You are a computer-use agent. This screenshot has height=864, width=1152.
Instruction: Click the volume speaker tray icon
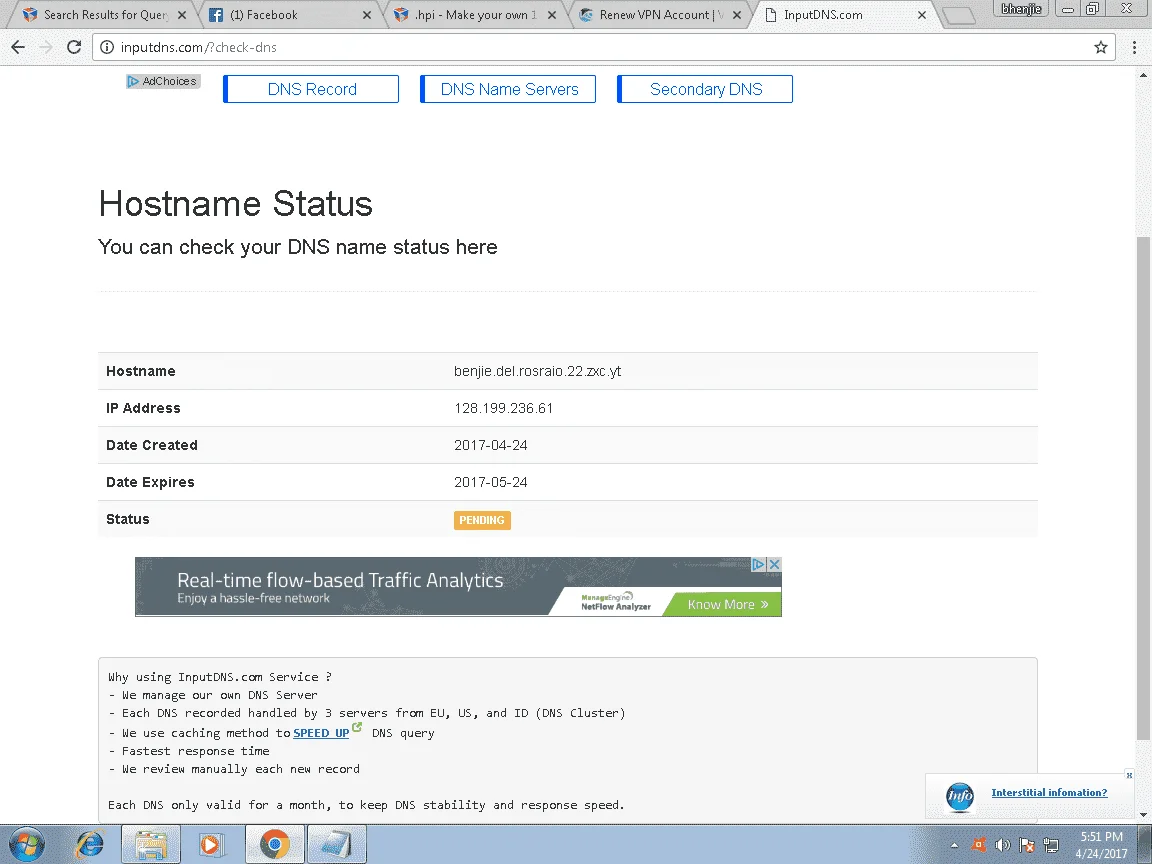1002,846
